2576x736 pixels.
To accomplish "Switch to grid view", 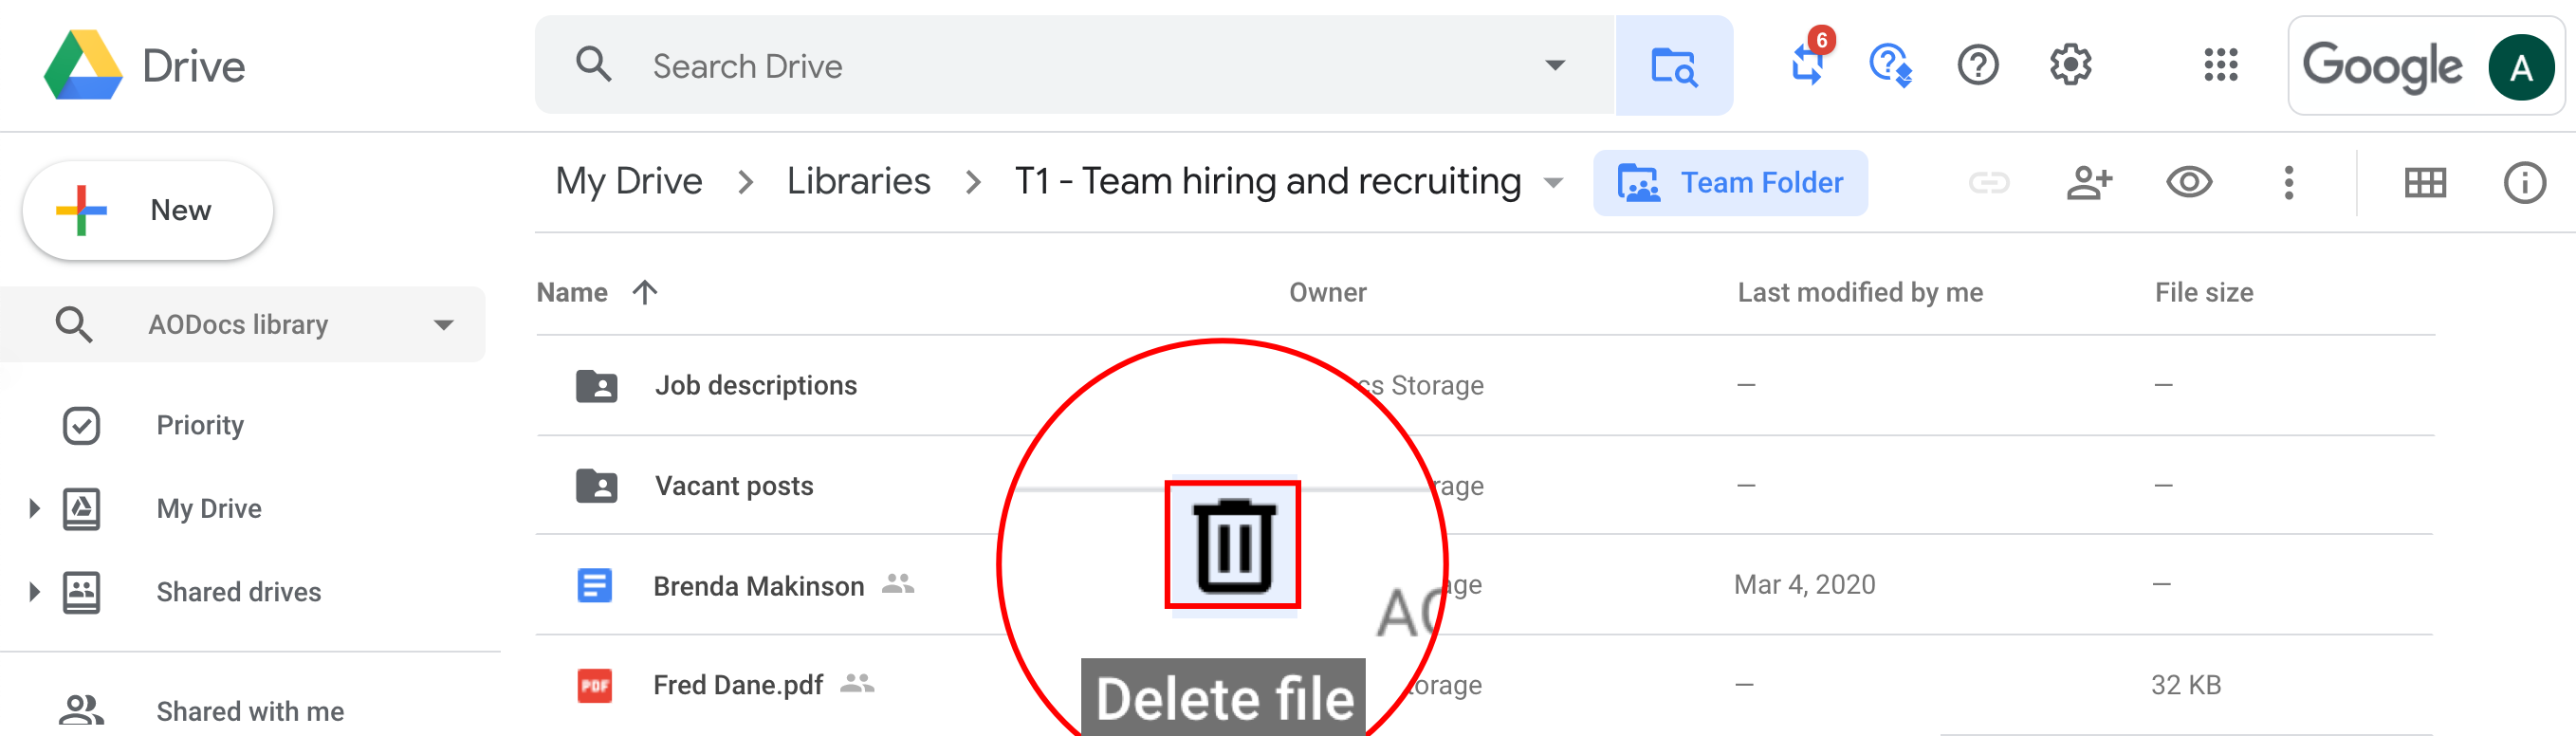I will 2425,183.
